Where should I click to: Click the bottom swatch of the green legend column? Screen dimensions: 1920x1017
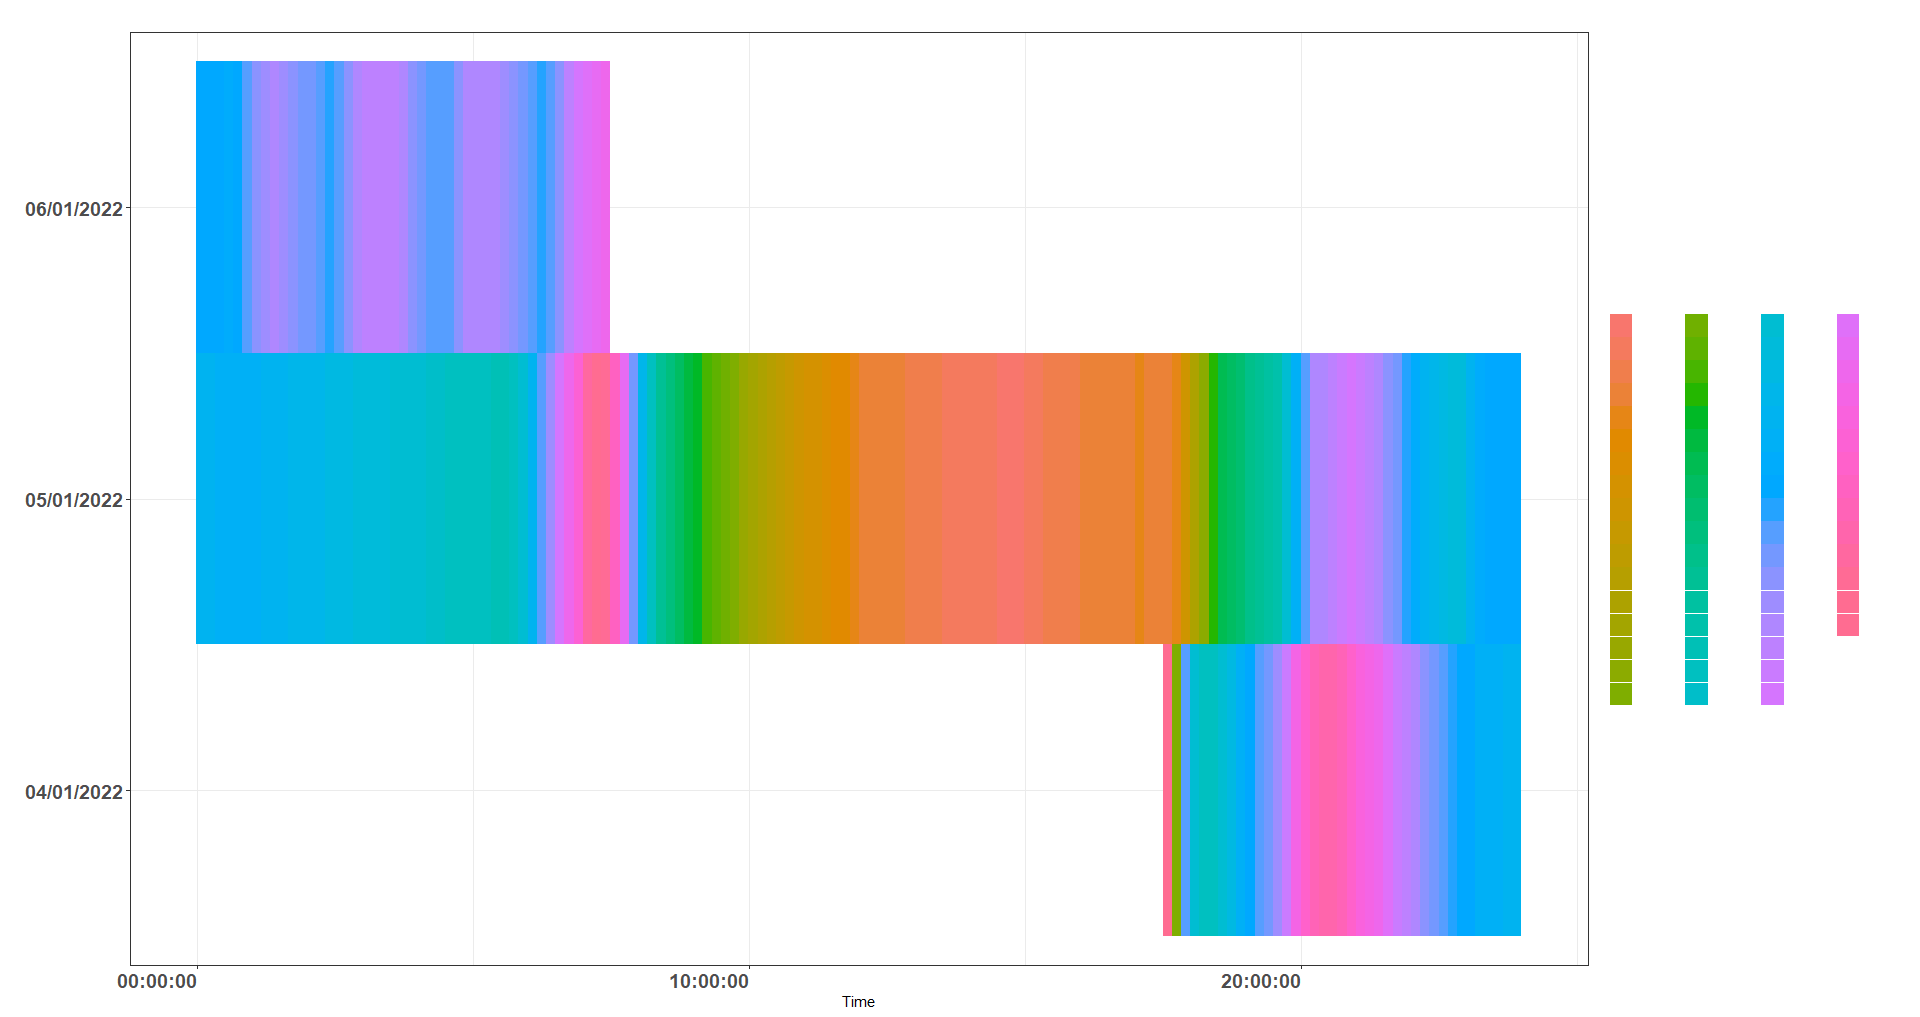(x=1698, y=695)
